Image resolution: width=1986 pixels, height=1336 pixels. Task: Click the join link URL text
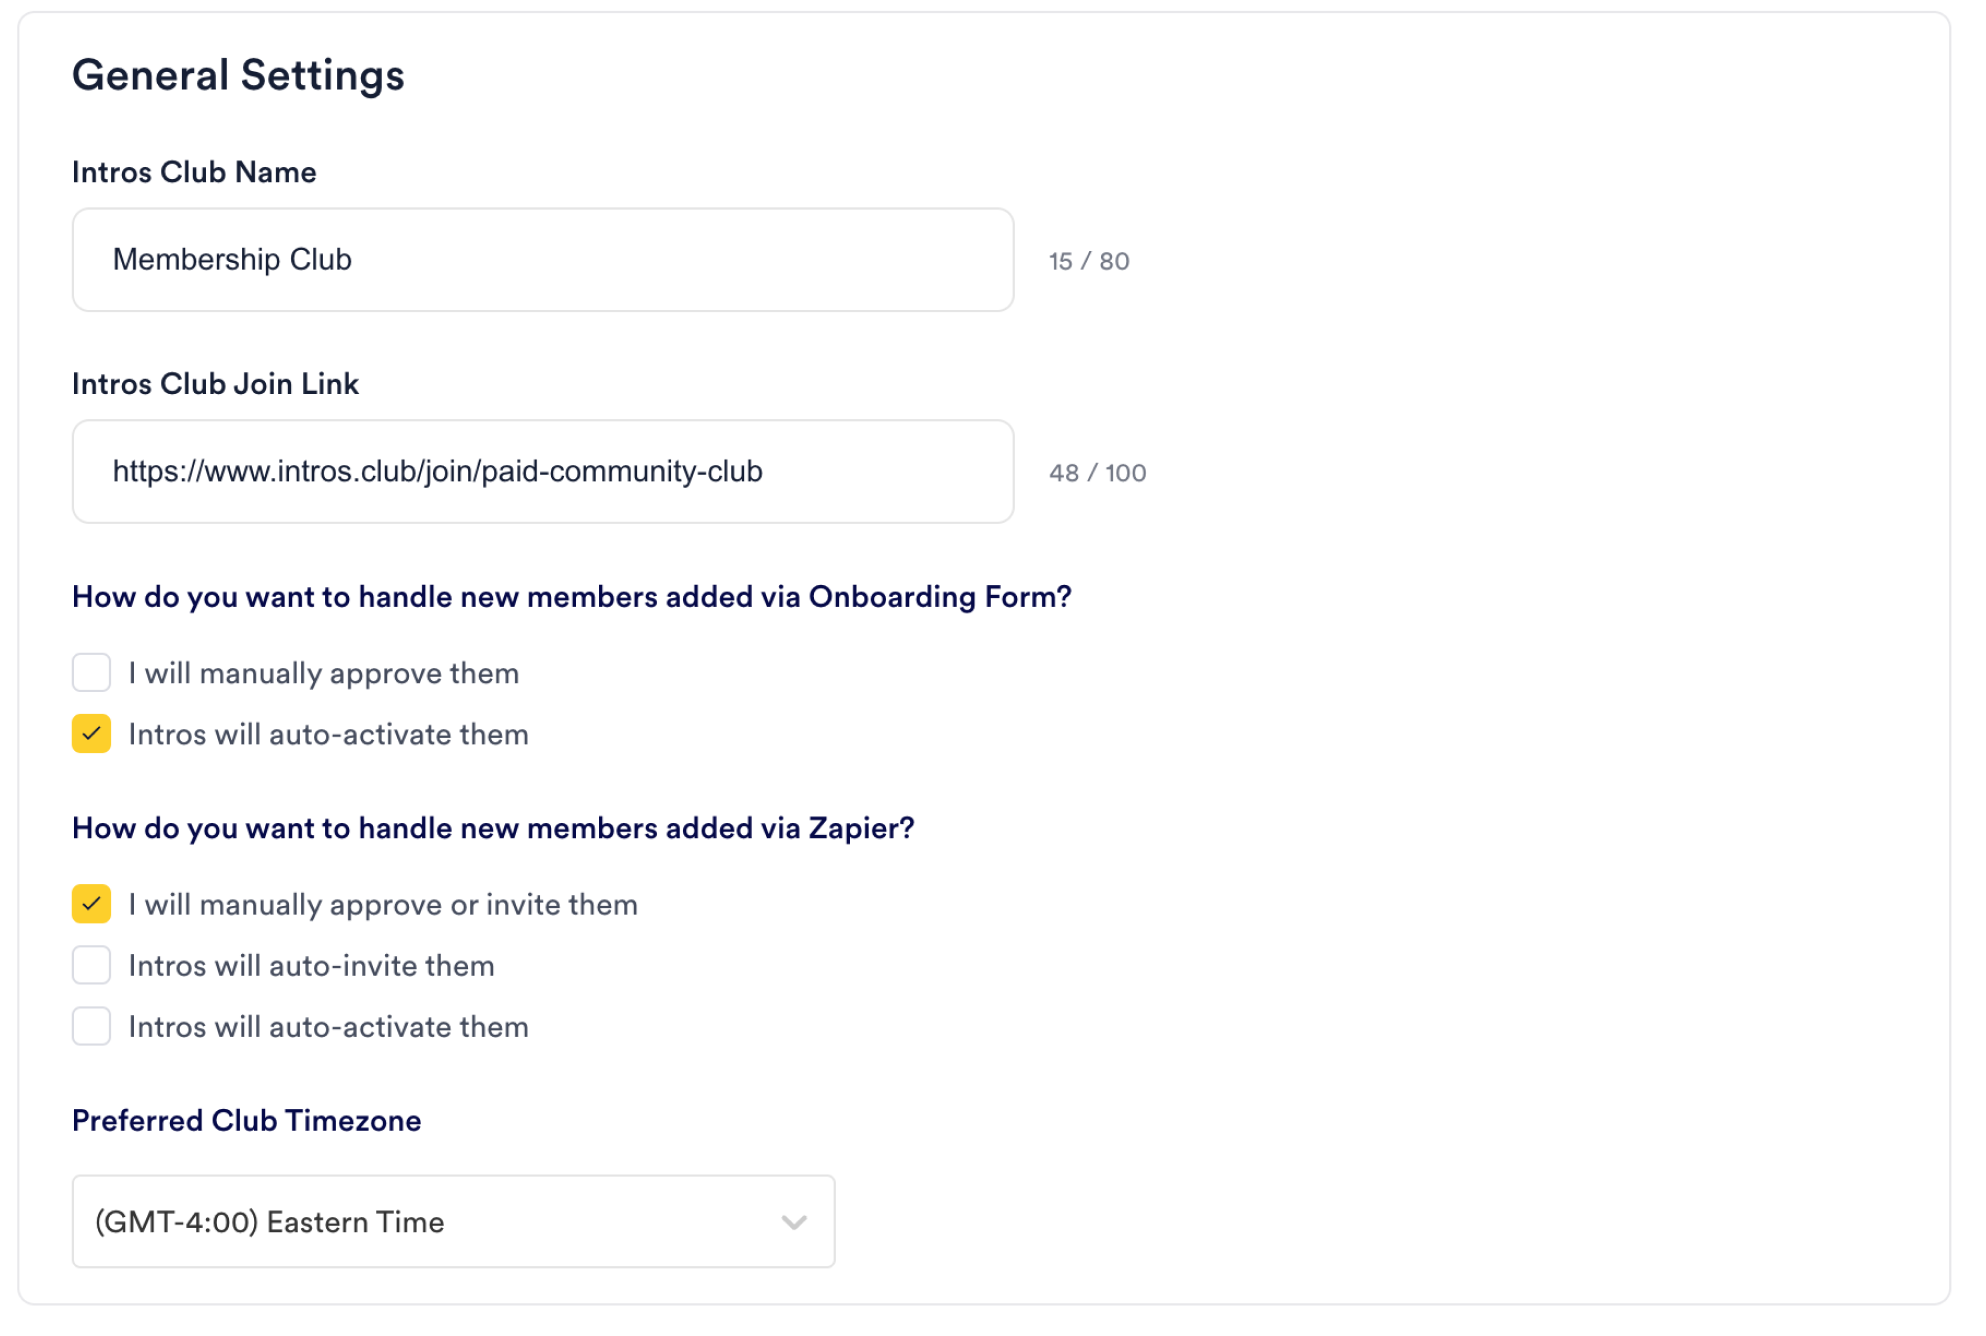(437, 472)
